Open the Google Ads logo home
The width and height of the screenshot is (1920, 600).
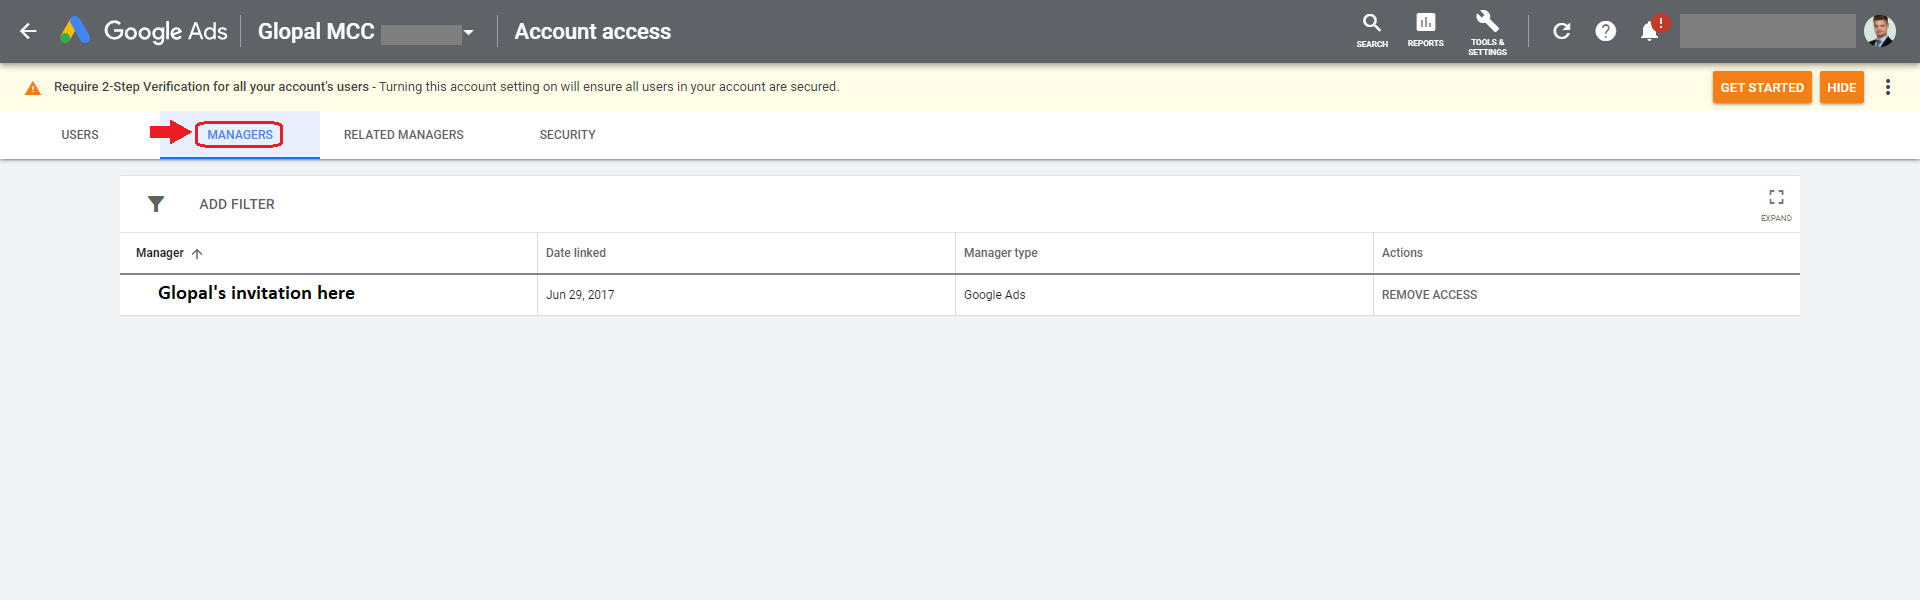144,31
